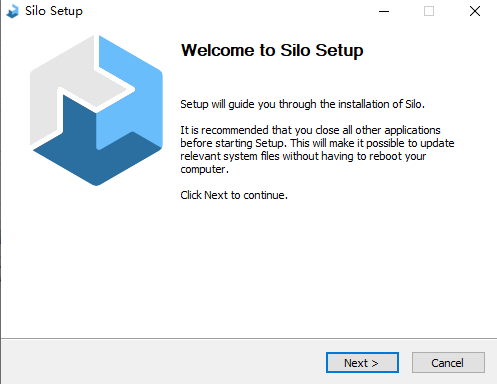Proceed with the Next > button
497x384 pixels.
[x=362, y=363]
